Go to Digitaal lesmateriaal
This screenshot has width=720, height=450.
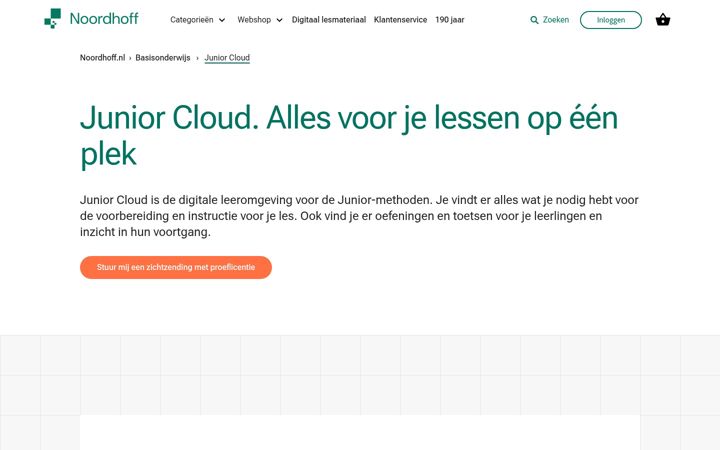(329, 20)
